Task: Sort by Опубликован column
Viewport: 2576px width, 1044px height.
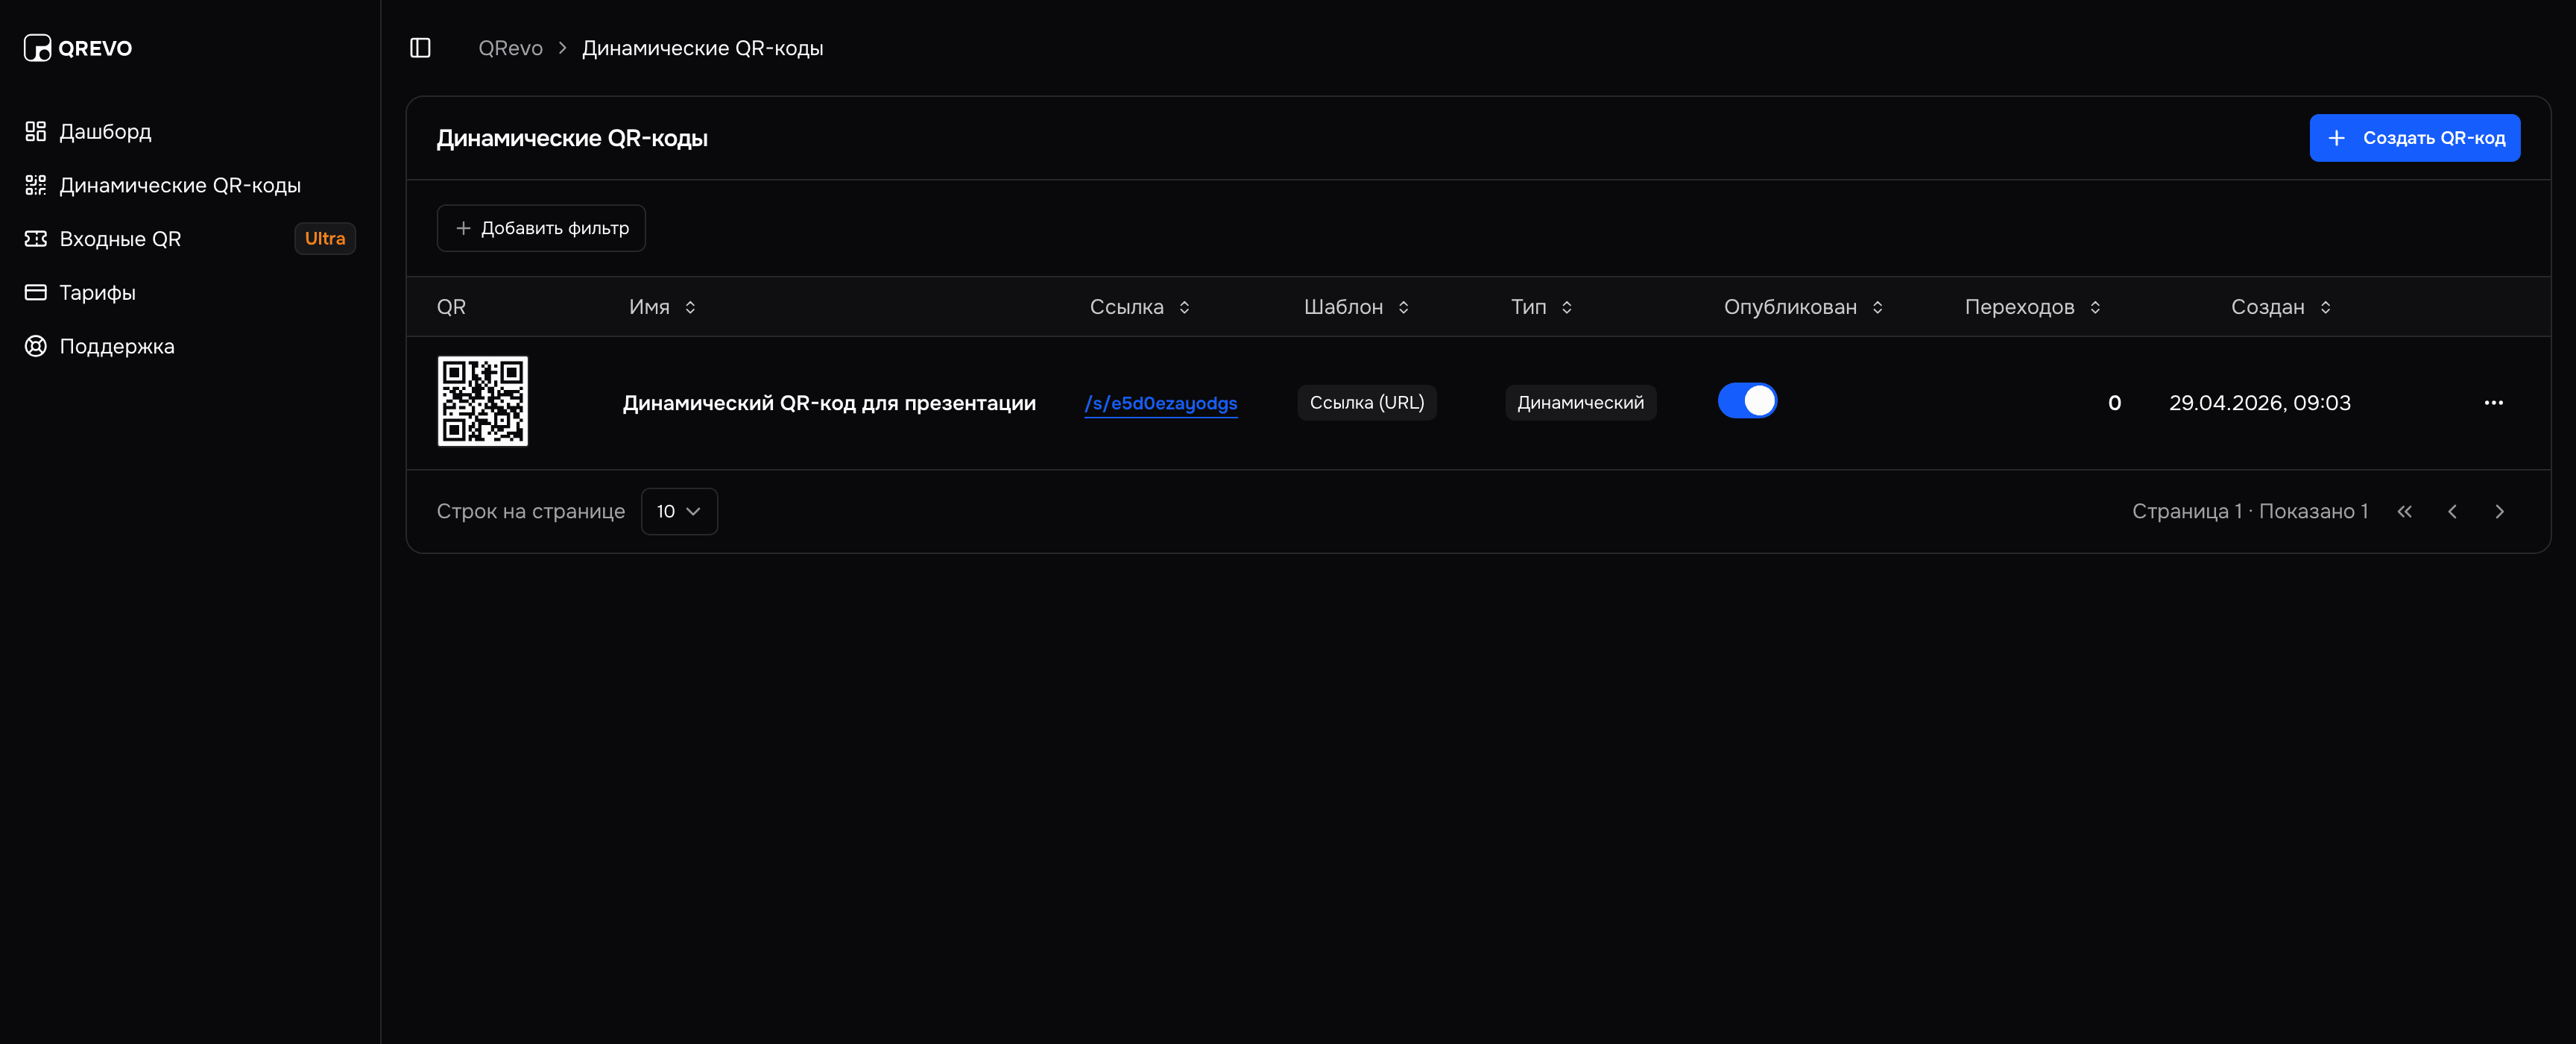Action: (1803, 307)
